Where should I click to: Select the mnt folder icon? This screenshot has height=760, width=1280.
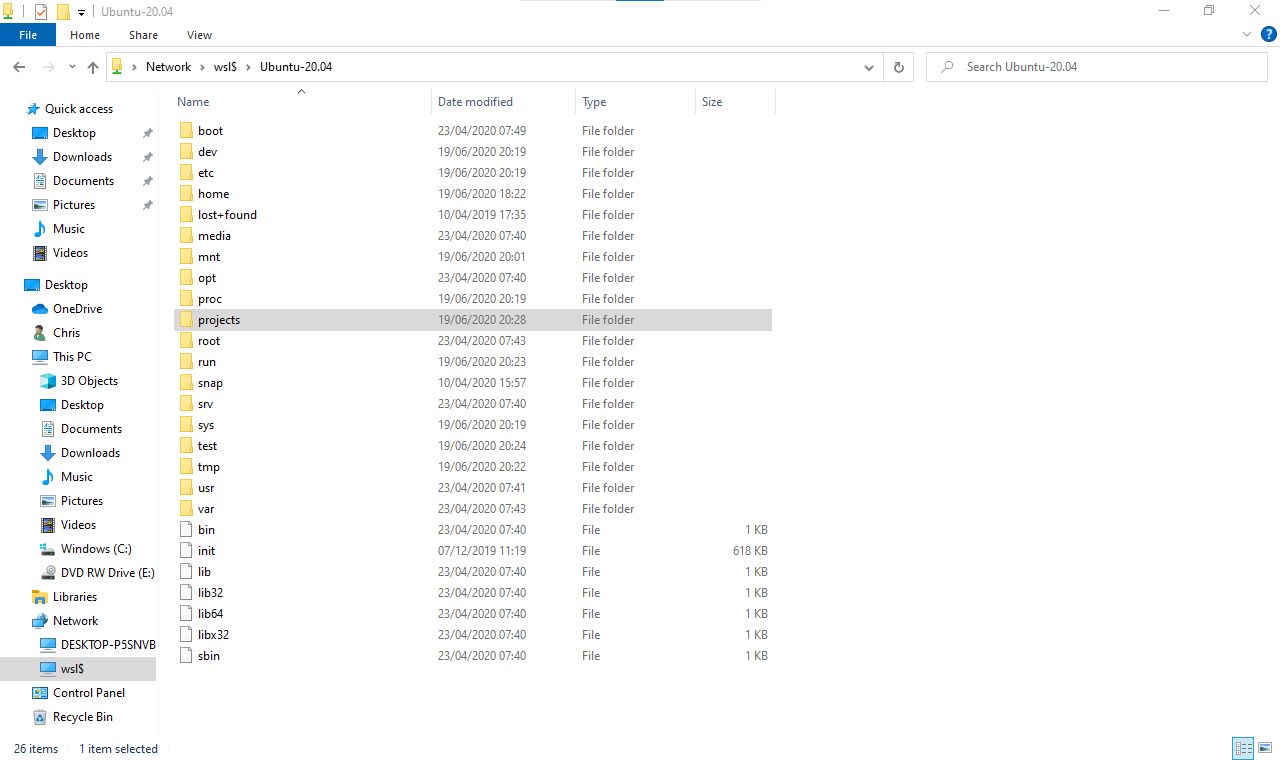pyautogui.click(x=186, y=257)
